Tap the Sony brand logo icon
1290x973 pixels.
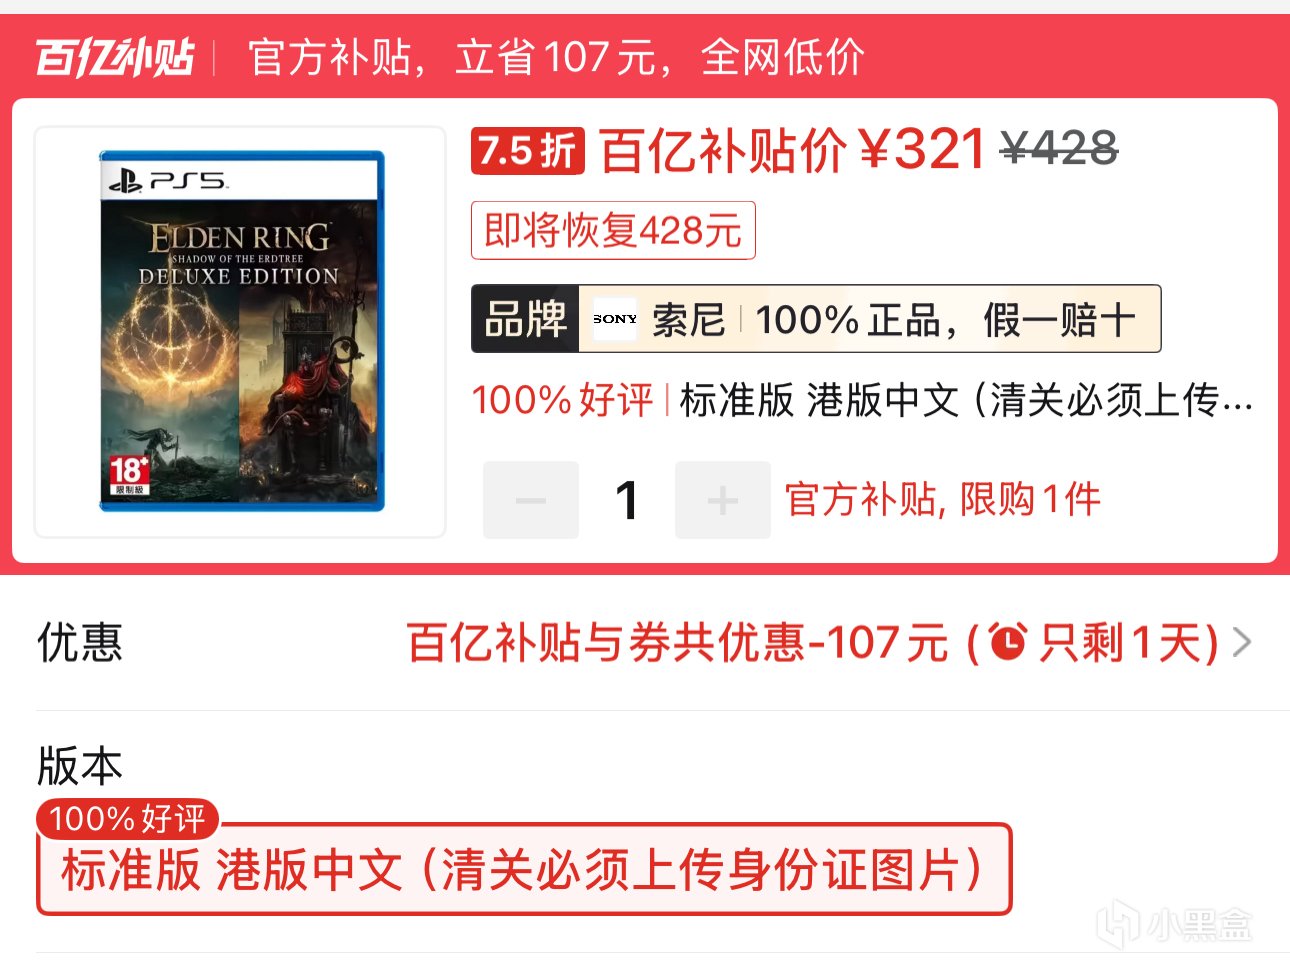pos(614,319)
